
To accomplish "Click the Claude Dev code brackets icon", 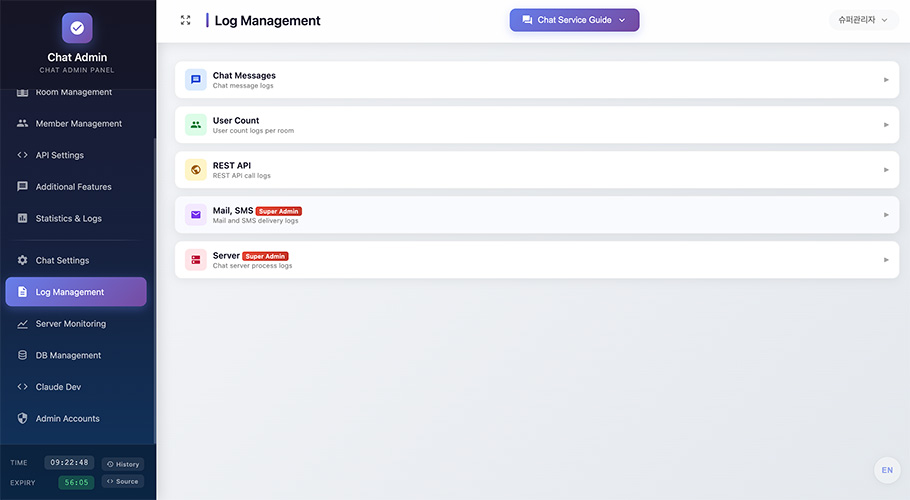I will click(22, 386).
